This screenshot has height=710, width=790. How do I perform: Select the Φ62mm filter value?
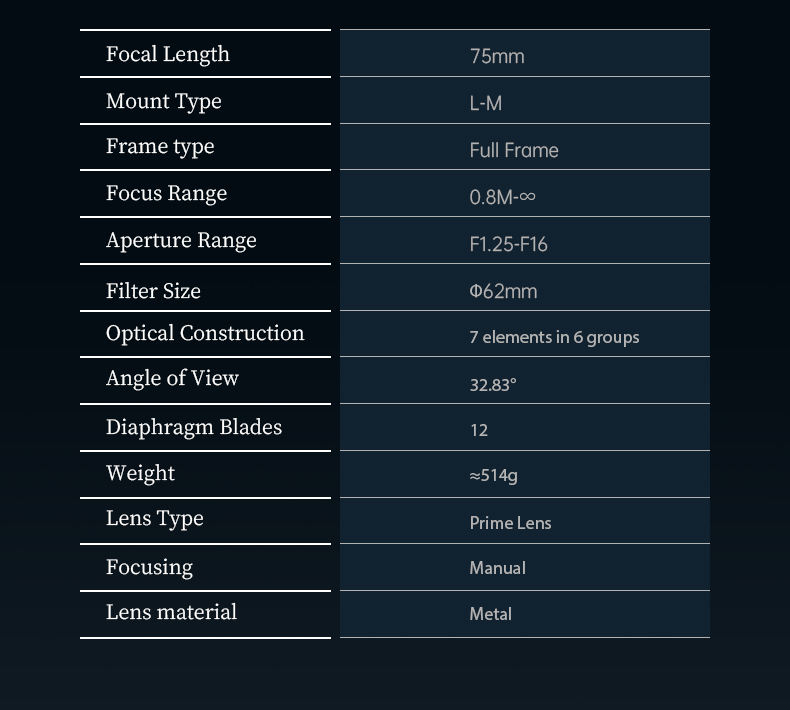click(503, 291)
